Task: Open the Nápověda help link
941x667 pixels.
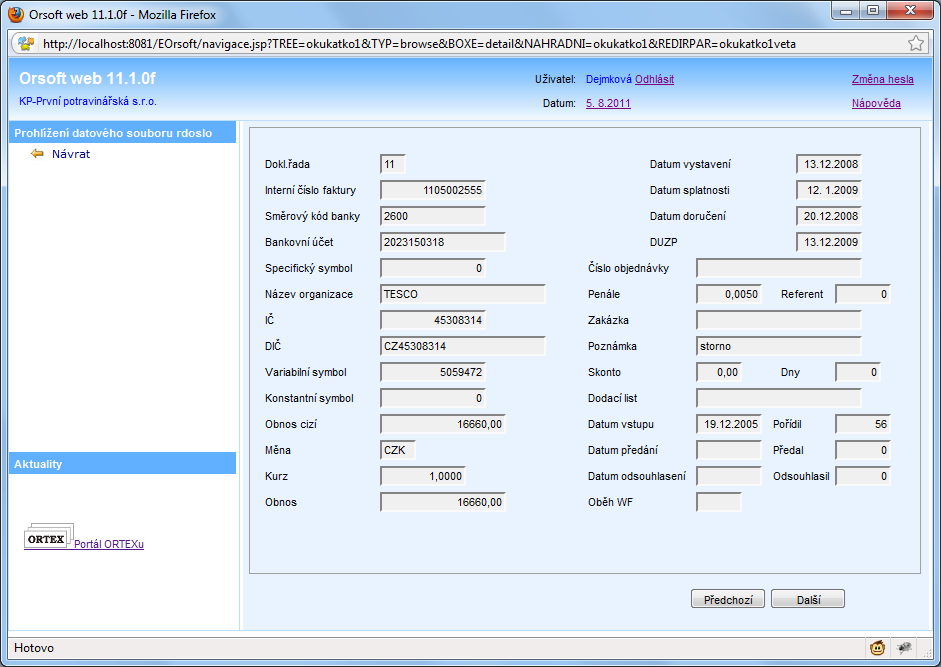Action: click(876, 103)
